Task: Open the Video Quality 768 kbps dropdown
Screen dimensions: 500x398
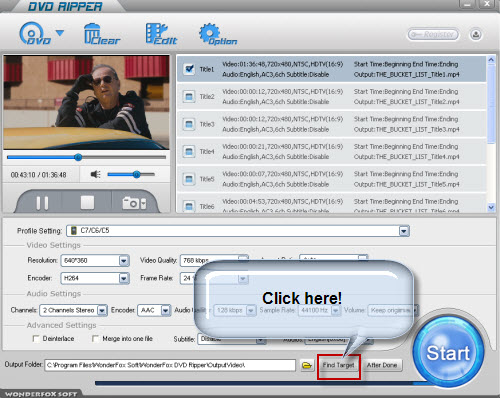Action: (x=243, y=258)
